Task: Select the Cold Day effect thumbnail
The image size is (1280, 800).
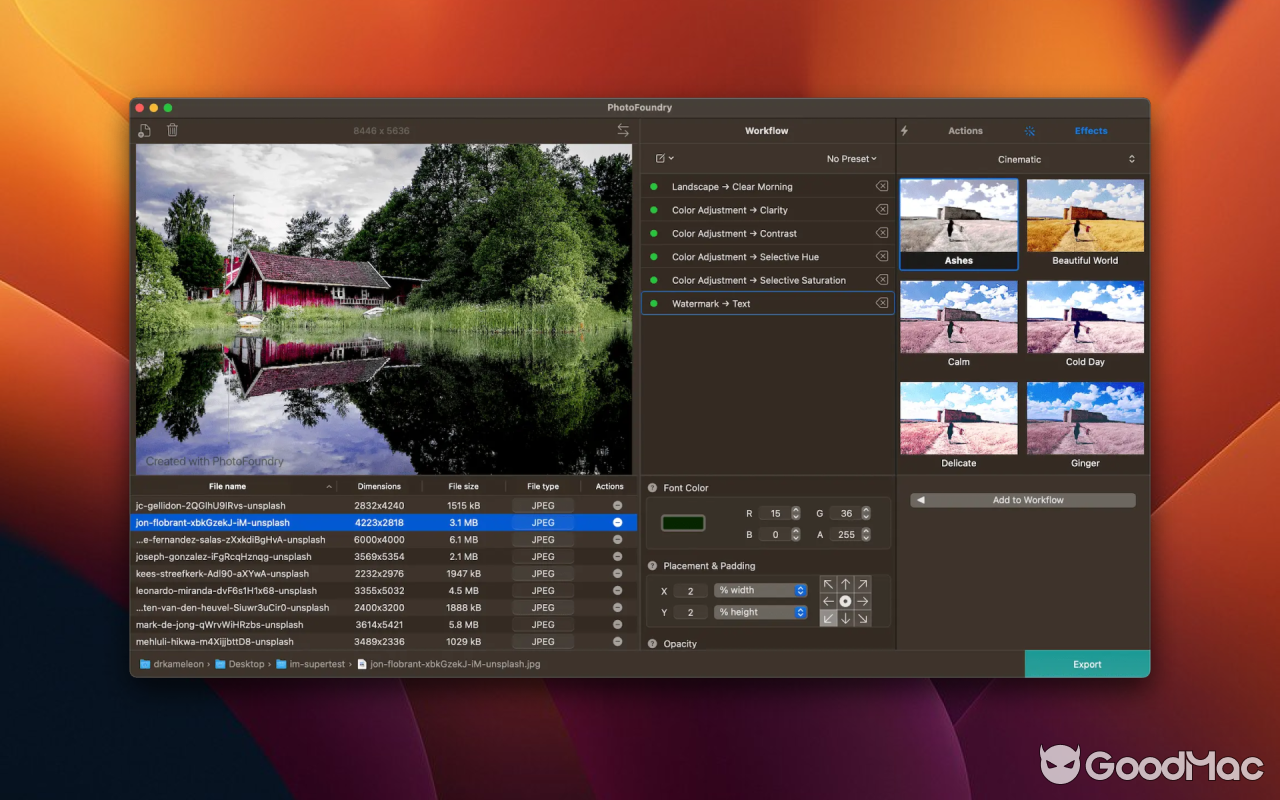Action: pyautogui.click(x=1085, y=317)
